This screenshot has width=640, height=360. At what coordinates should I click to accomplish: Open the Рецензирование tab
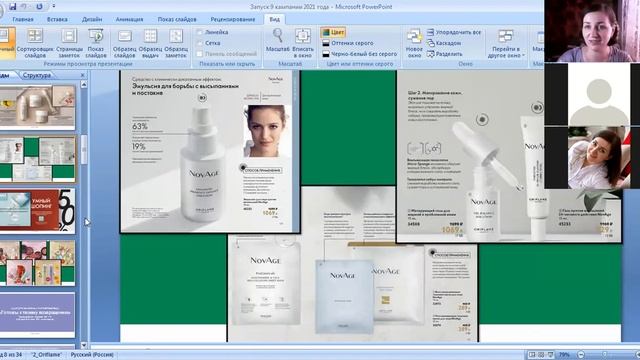[x=233, y=19]
